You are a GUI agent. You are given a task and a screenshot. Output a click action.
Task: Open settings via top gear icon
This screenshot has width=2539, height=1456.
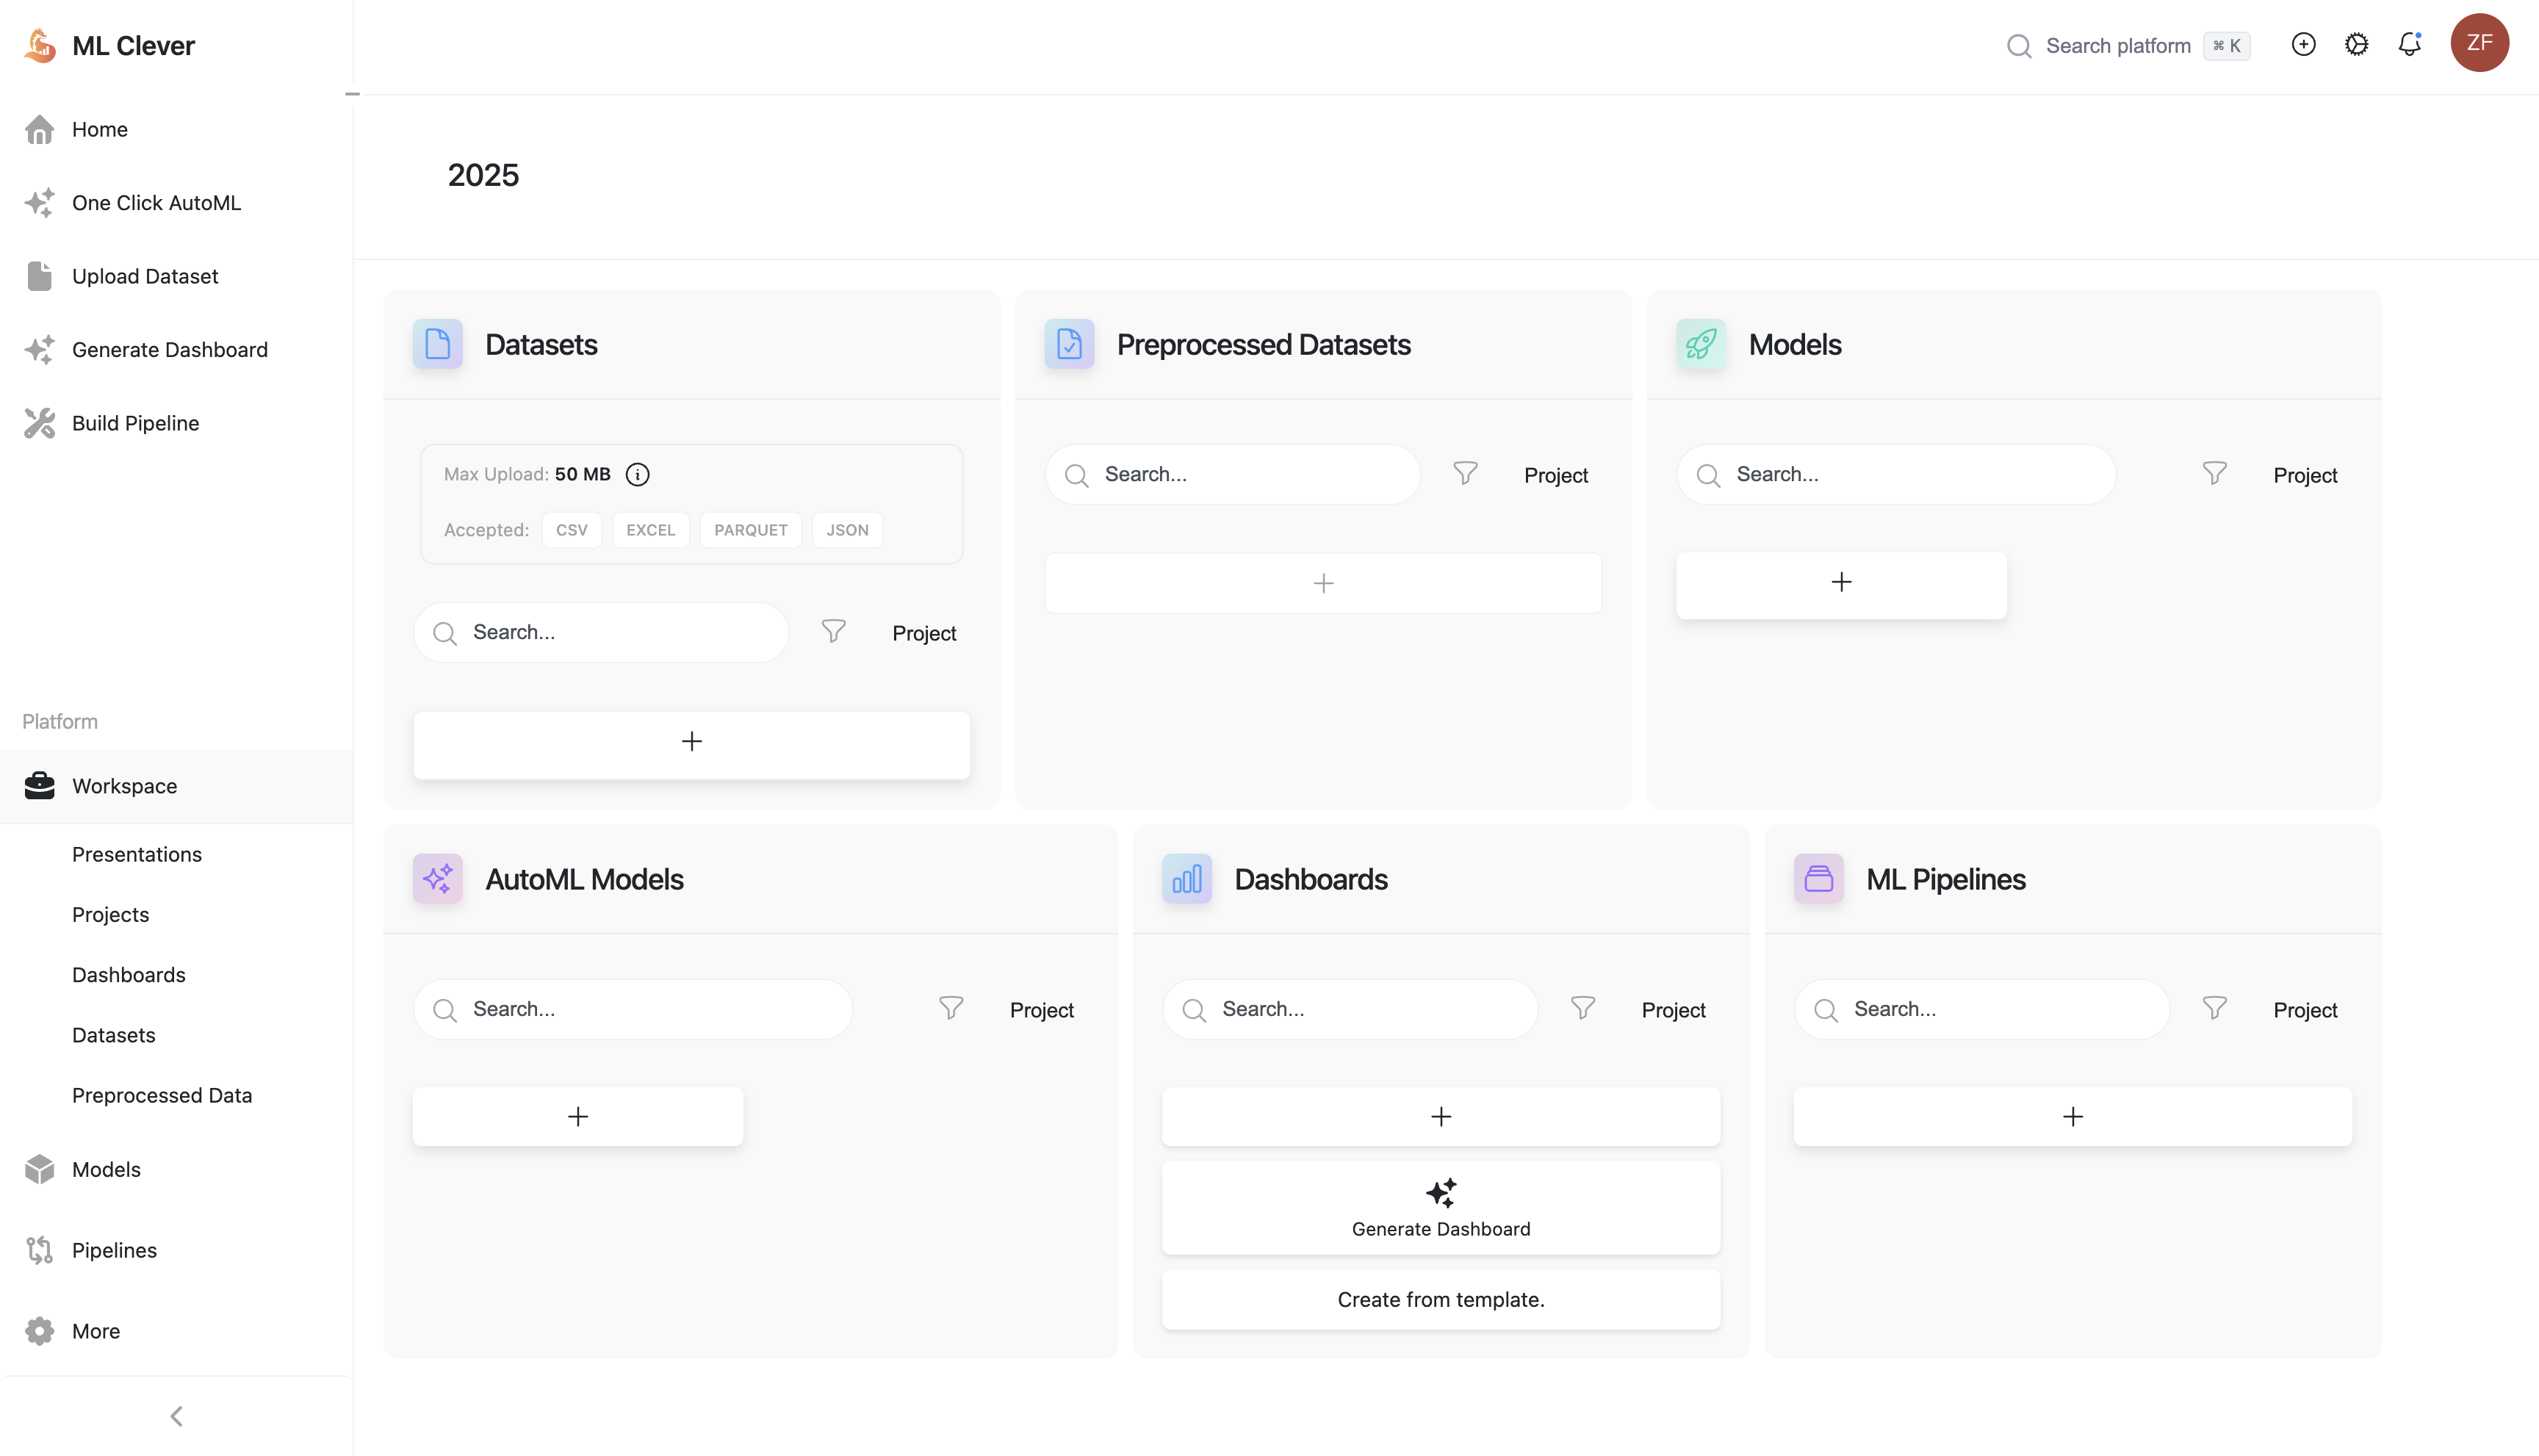[2356, 44]
